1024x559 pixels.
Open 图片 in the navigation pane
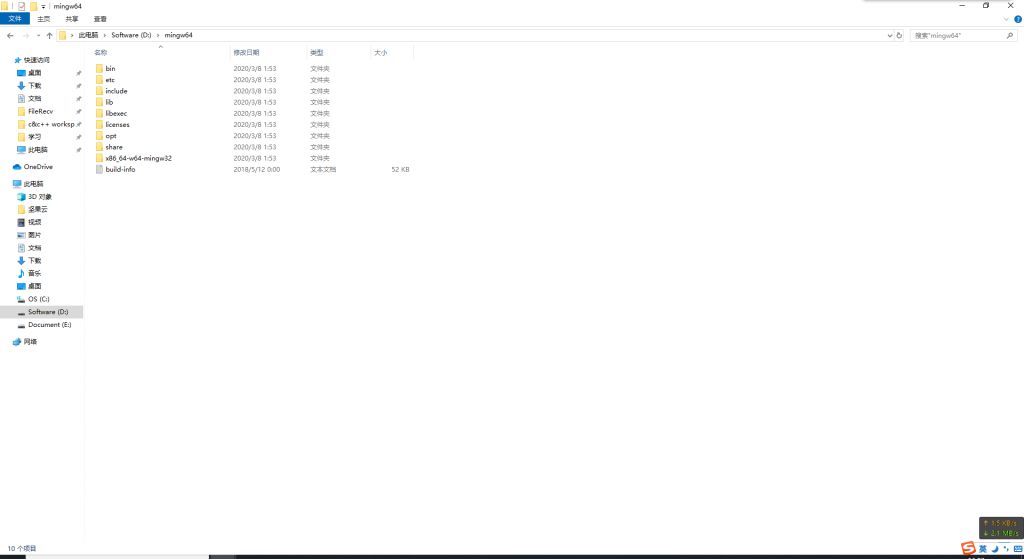[34, 235]
